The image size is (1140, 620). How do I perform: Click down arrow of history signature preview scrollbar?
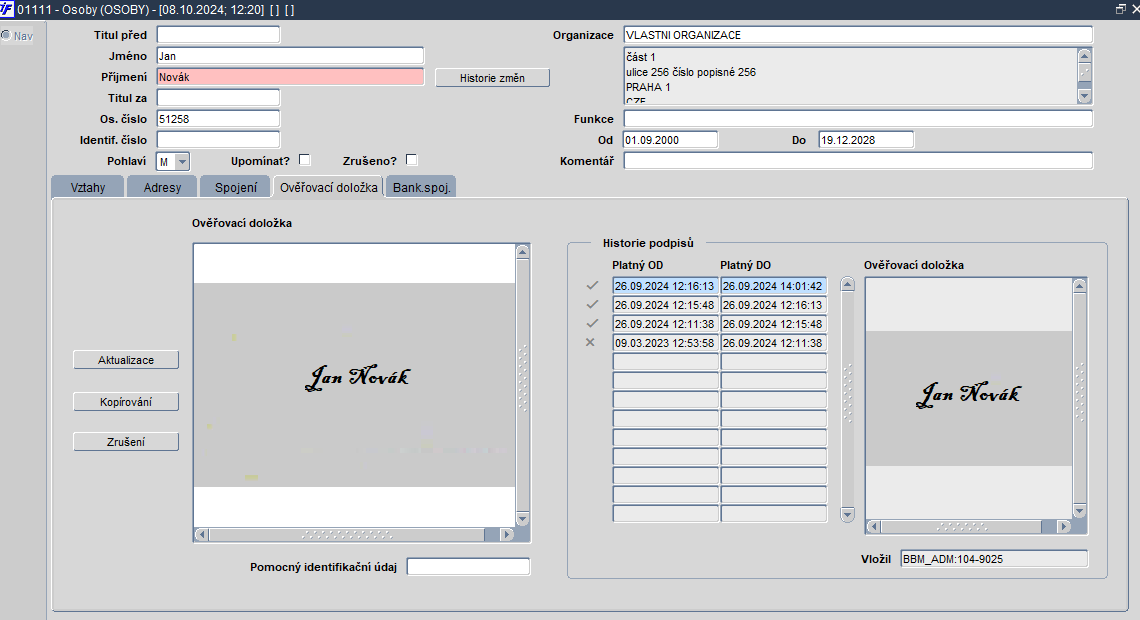pyautogui.click(x=1080, y=511)
